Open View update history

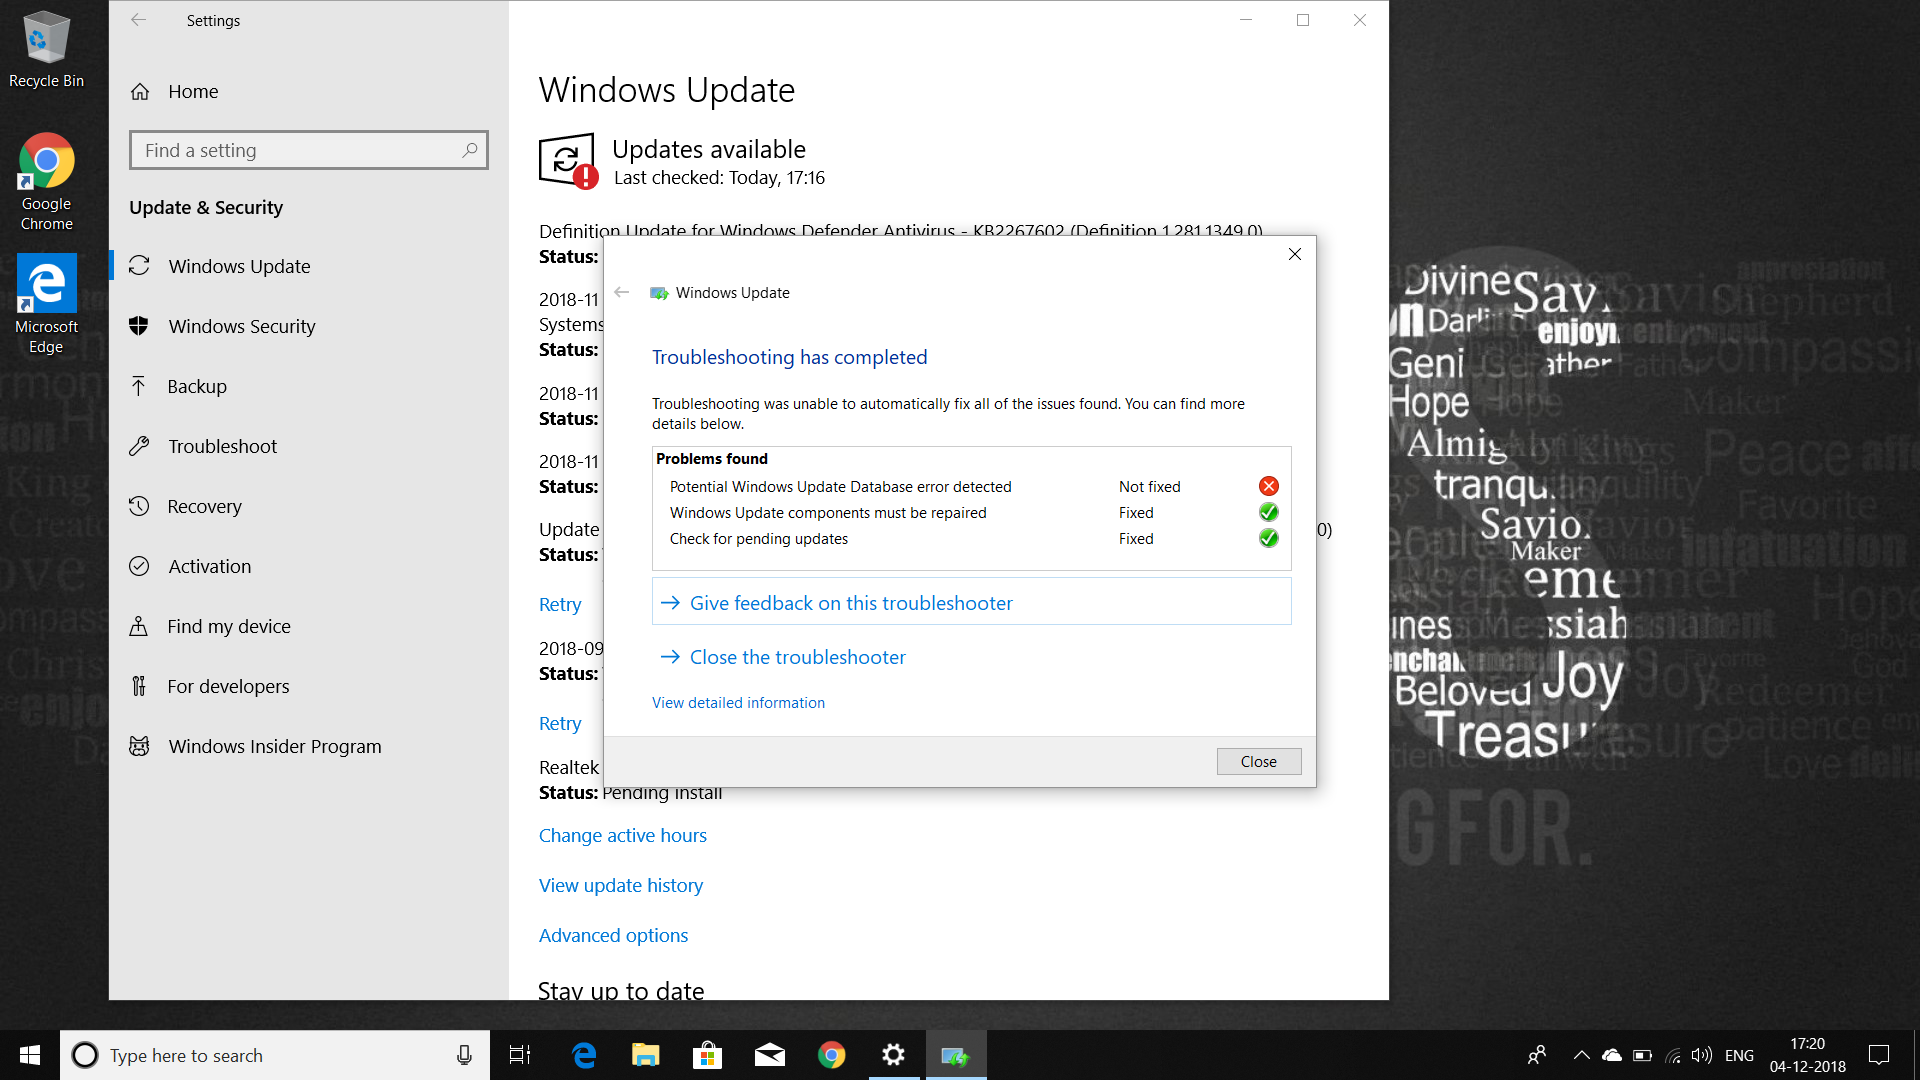pos(621,885)
